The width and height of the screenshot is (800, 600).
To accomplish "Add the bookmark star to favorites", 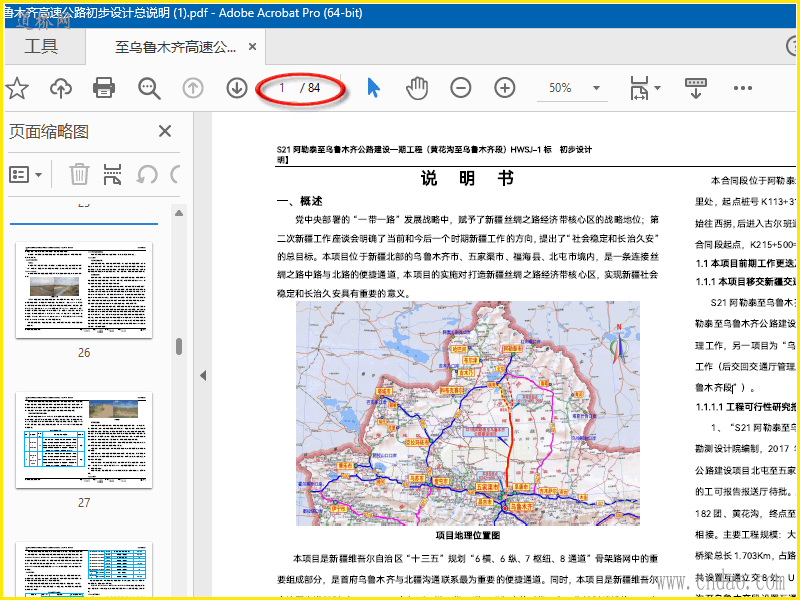I will coord(17,88).
